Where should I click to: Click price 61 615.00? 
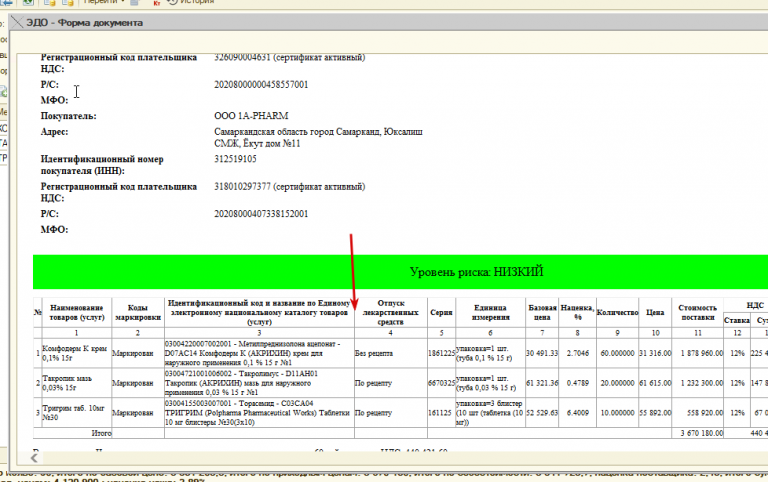pyautogui.click(x=655, y=383)
